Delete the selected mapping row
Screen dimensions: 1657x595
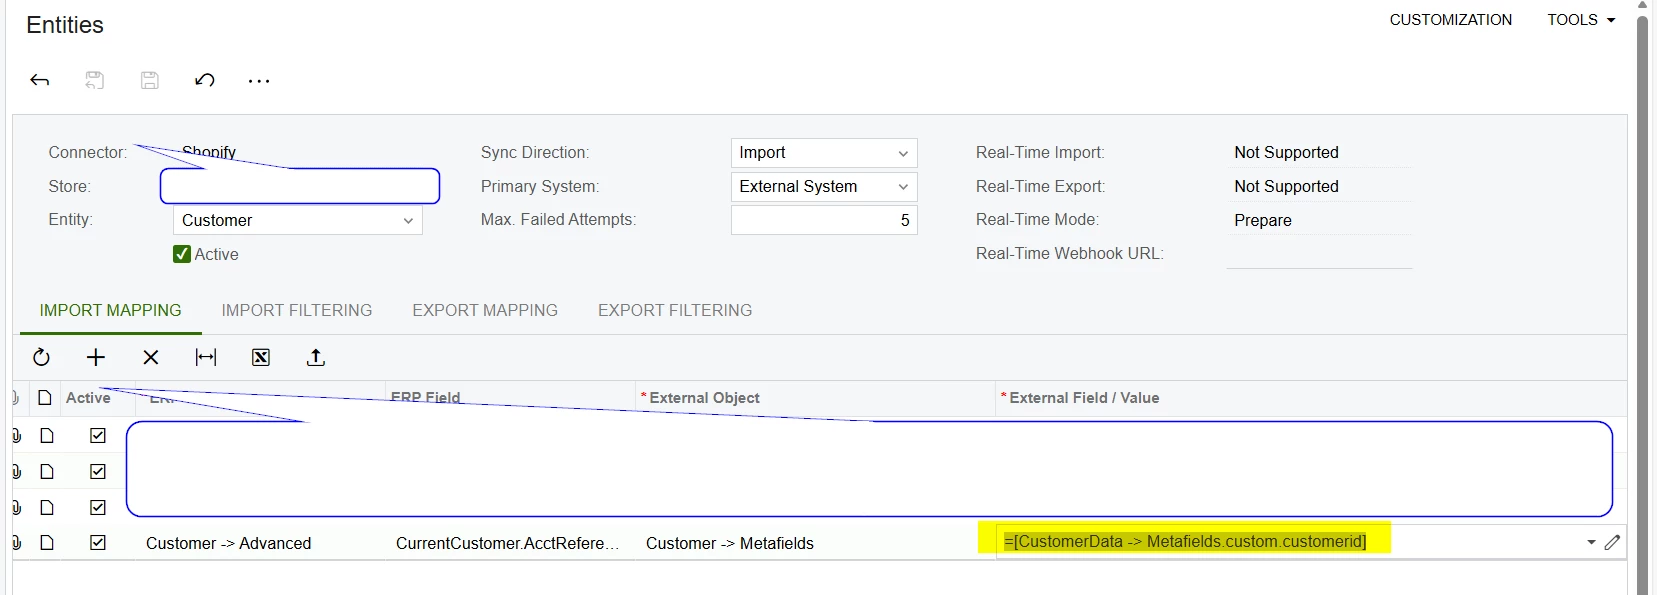(151, 357)
